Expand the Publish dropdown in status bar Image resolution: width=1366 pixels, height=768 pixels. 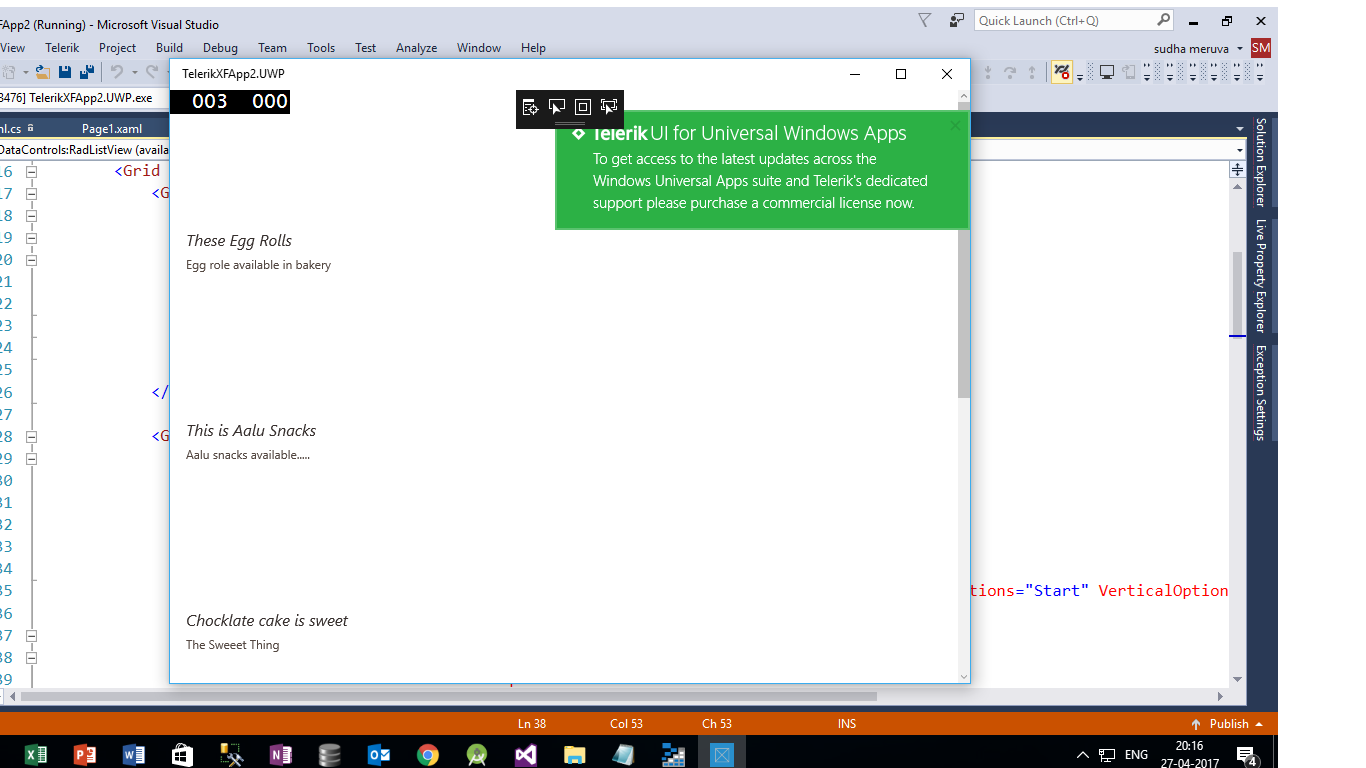point(1259,724)
